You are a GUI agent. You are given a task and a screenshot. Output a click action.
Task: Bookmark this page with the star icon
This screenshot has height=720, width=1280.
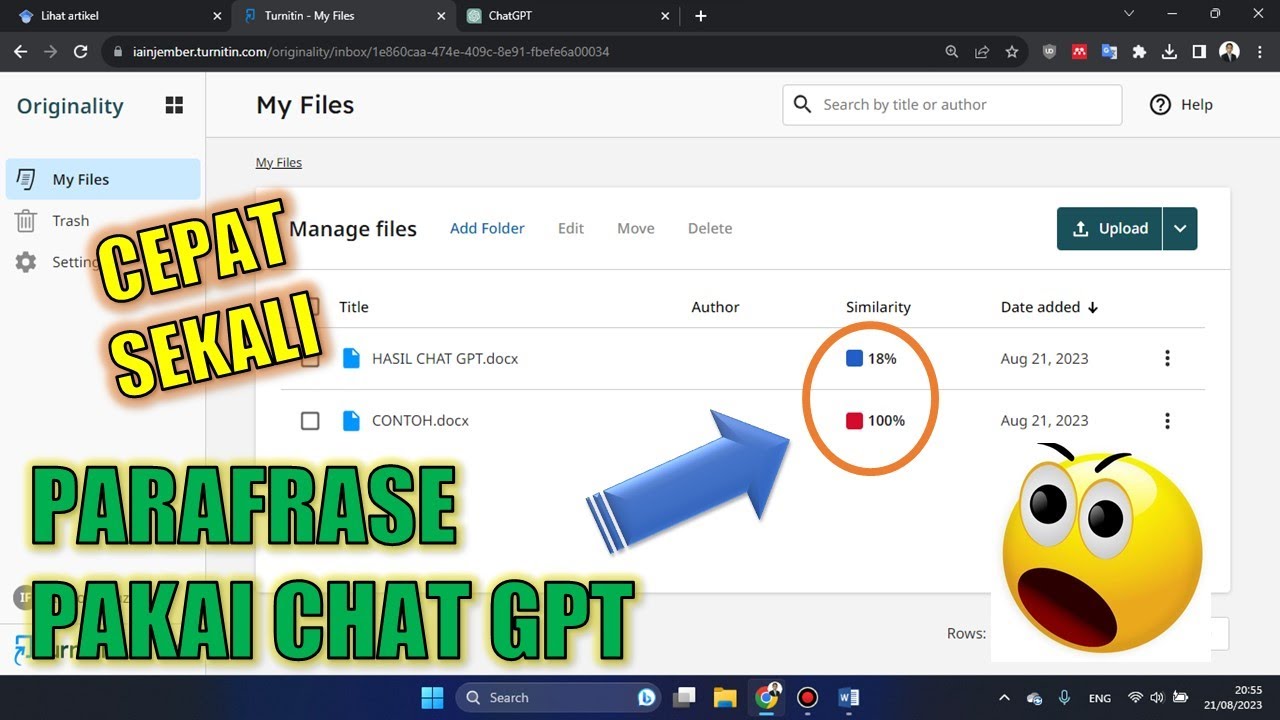click(1012, 52)
